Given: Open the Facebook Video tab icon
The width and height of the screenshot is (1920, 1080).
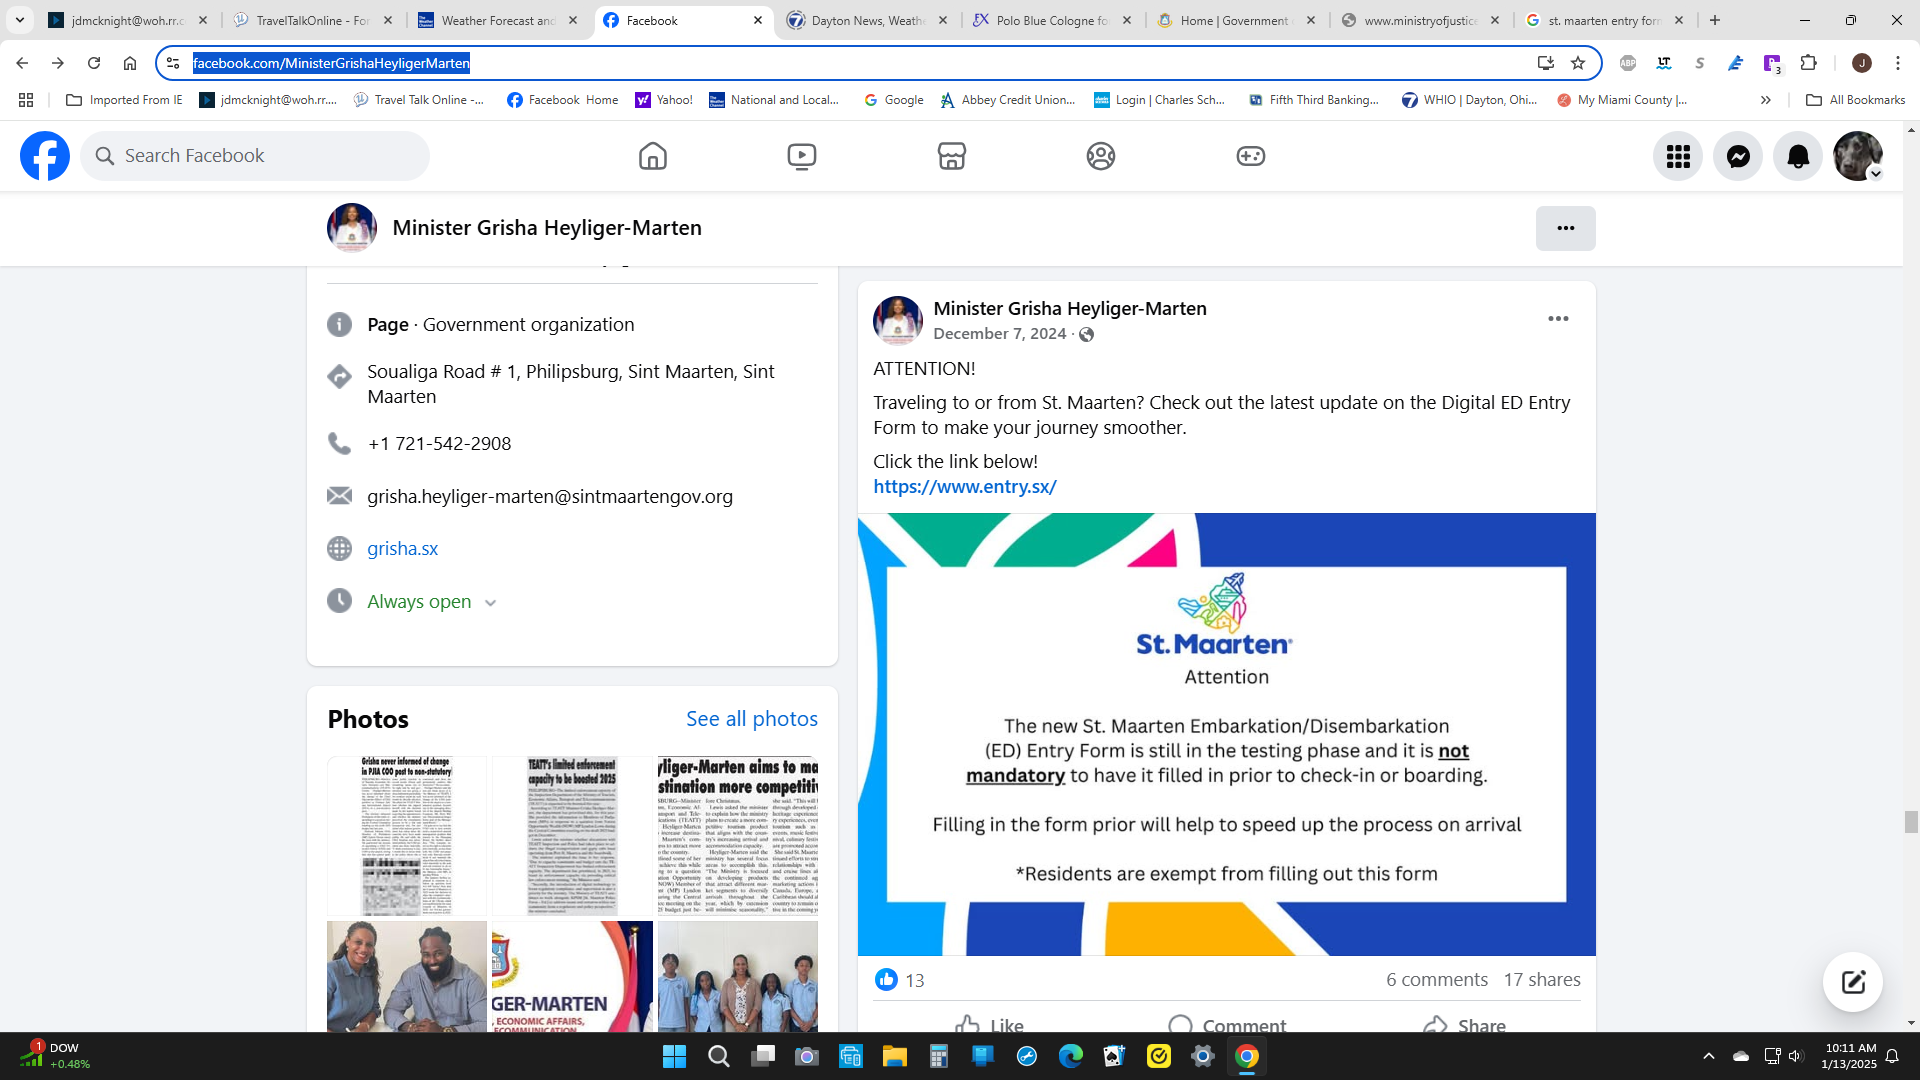Looking at the screenshot, I should pyautogui.click(x=802, y=156).
